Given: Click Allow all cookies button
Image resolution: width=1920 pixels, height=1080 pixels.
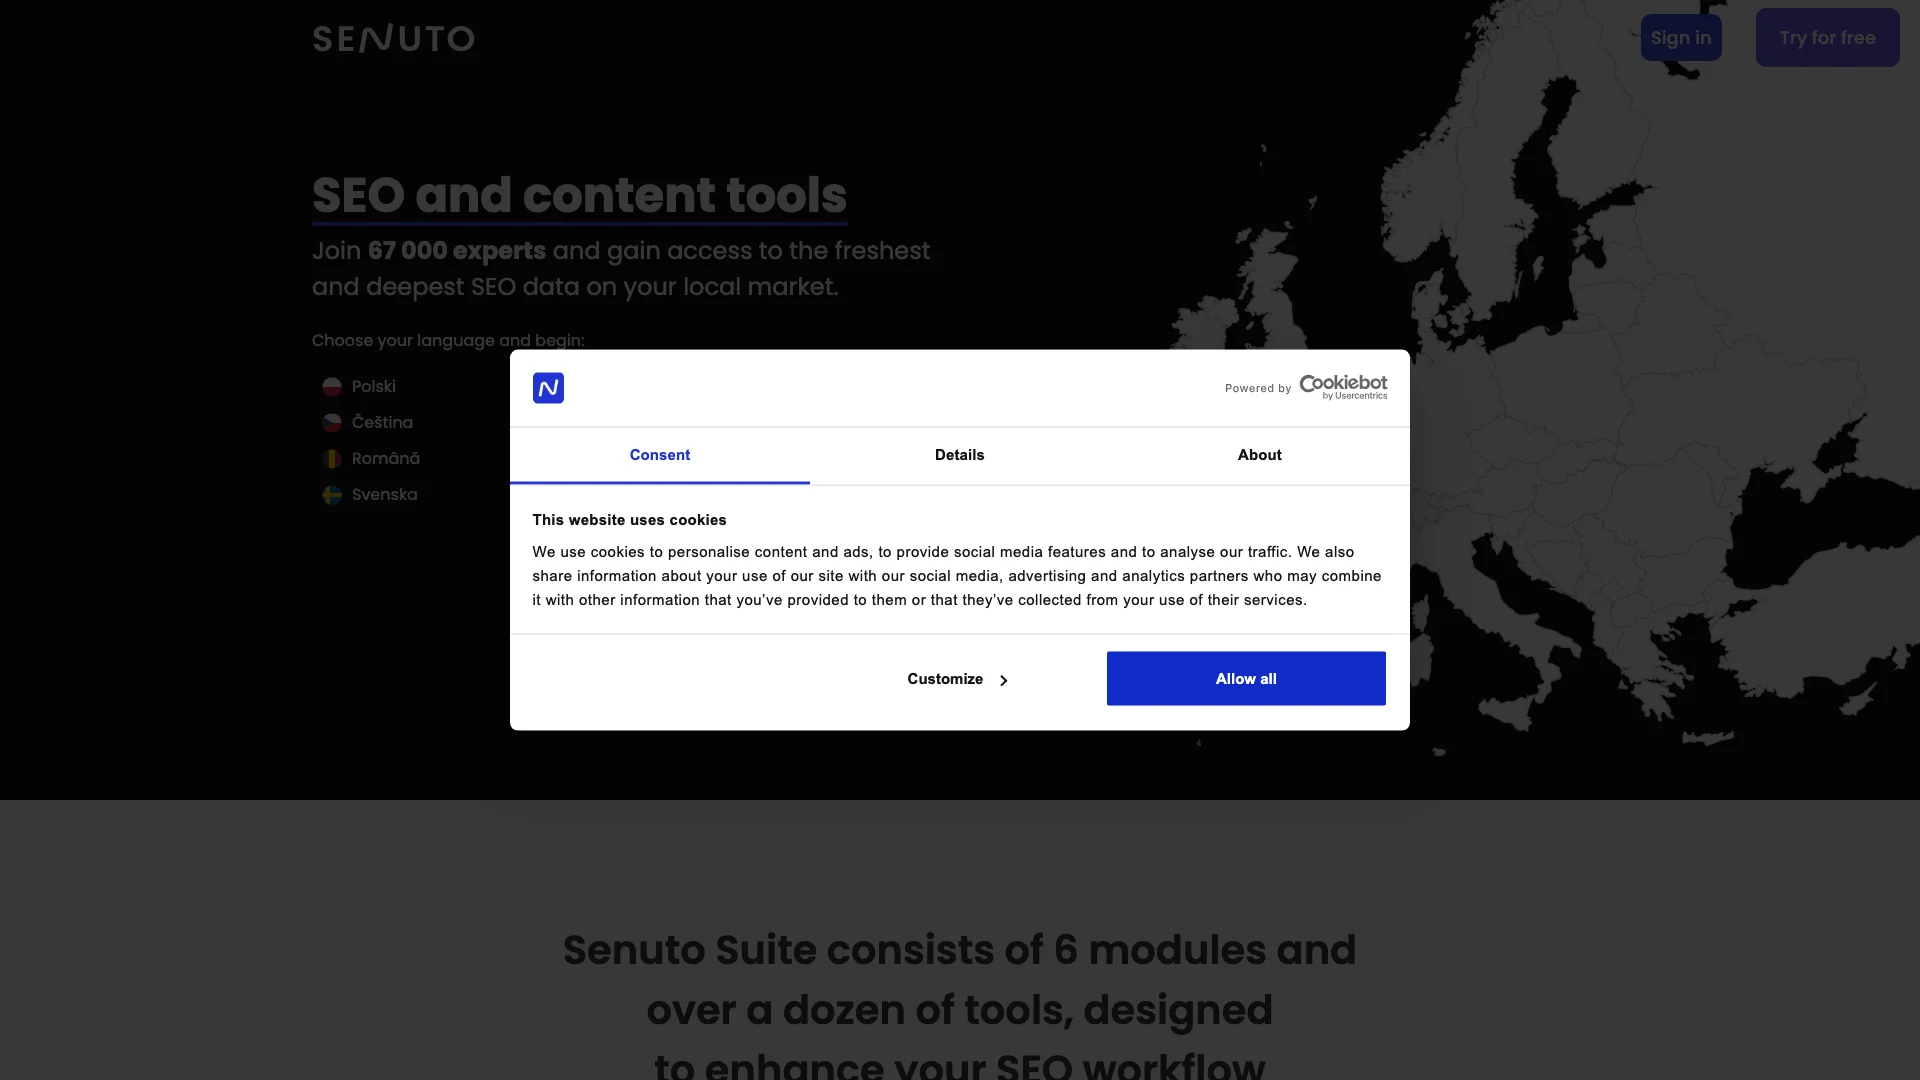Looking at the screenshot, I should coord(1245,678).
